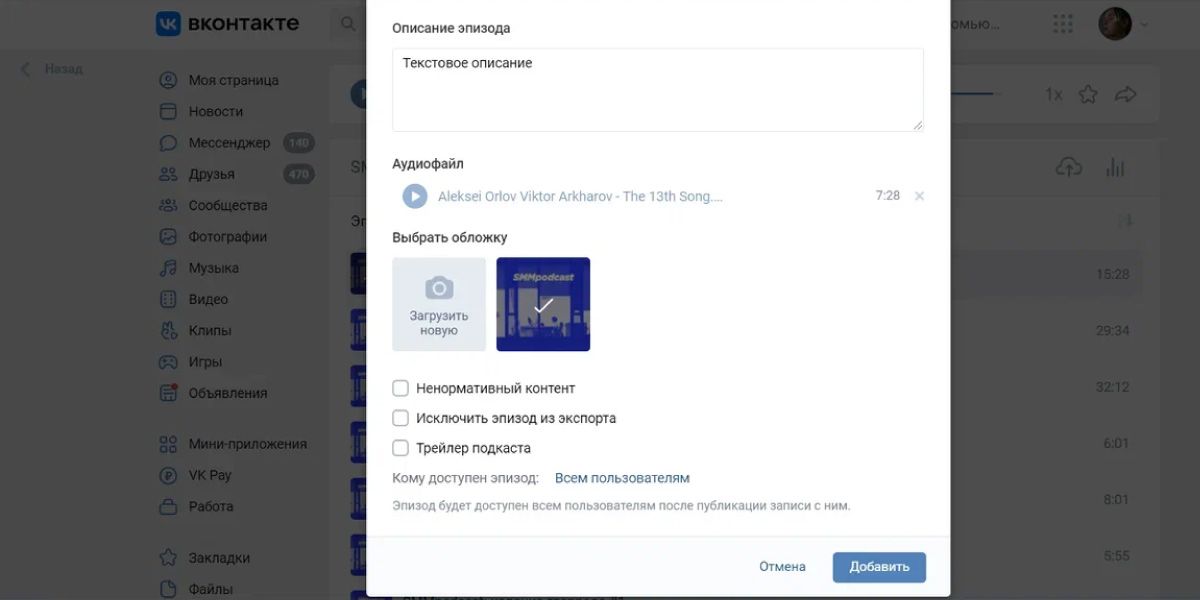Click the share arrow icon

click(1126, 94)
